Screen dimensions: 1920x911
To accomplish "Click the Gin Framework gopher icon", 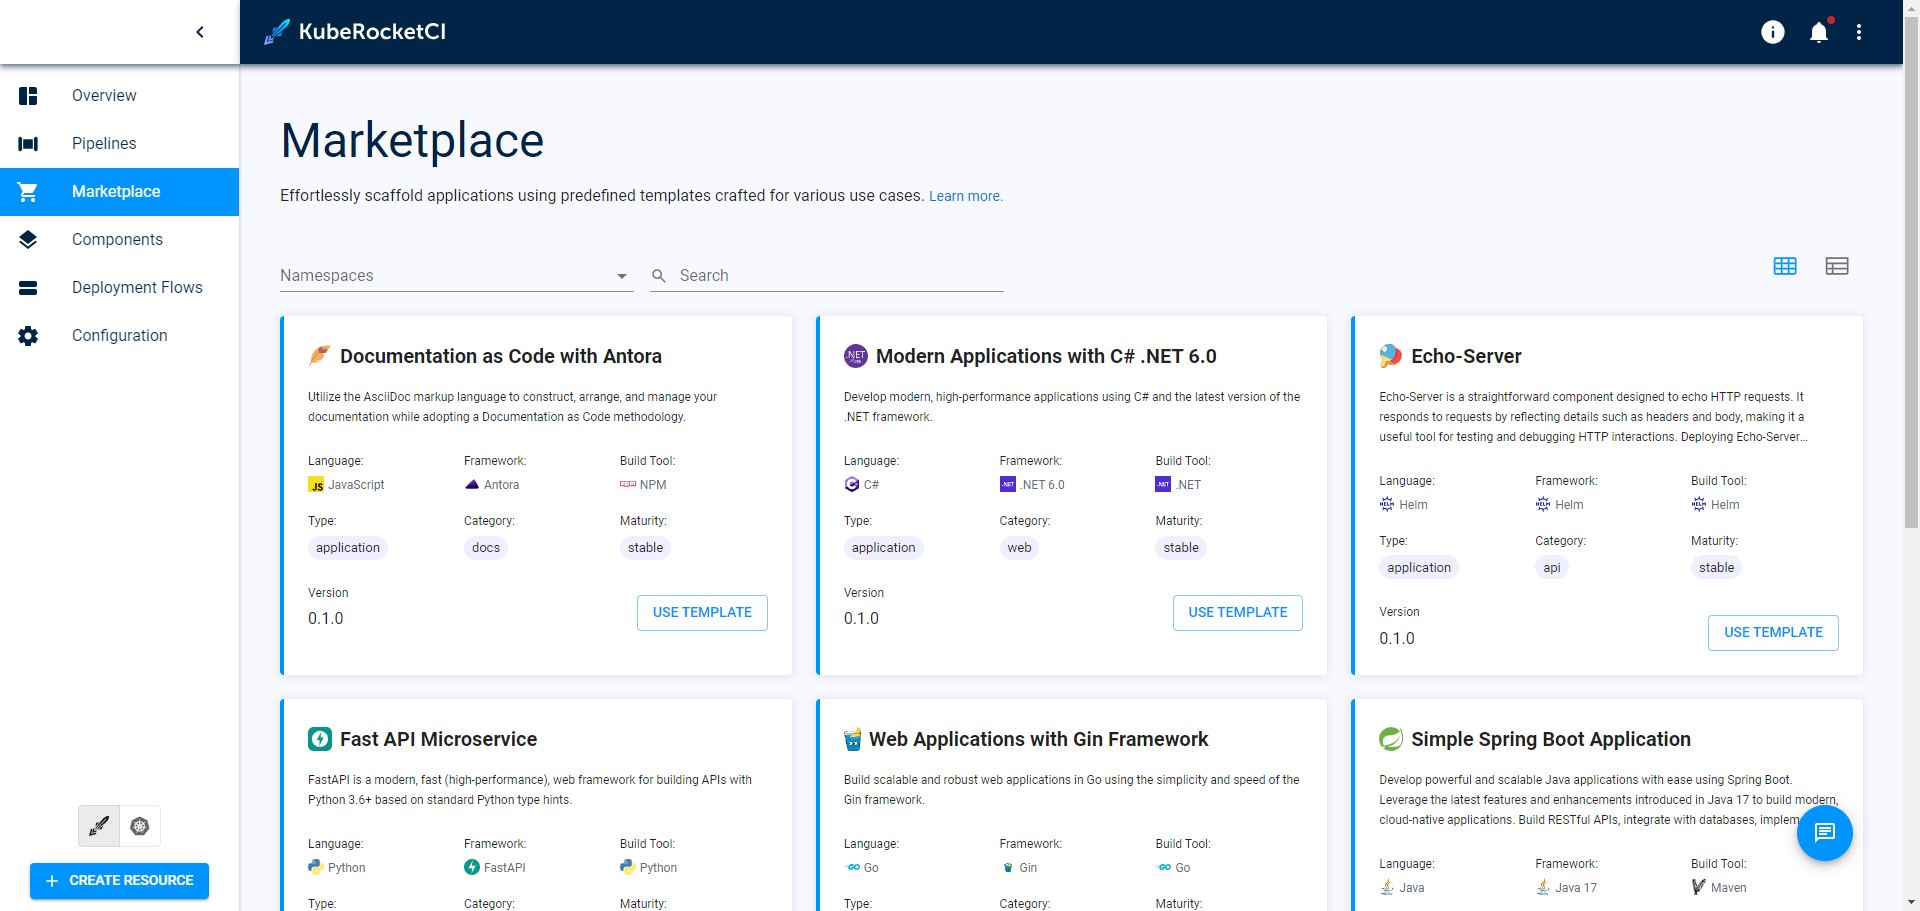I will (x=853, y=739).
